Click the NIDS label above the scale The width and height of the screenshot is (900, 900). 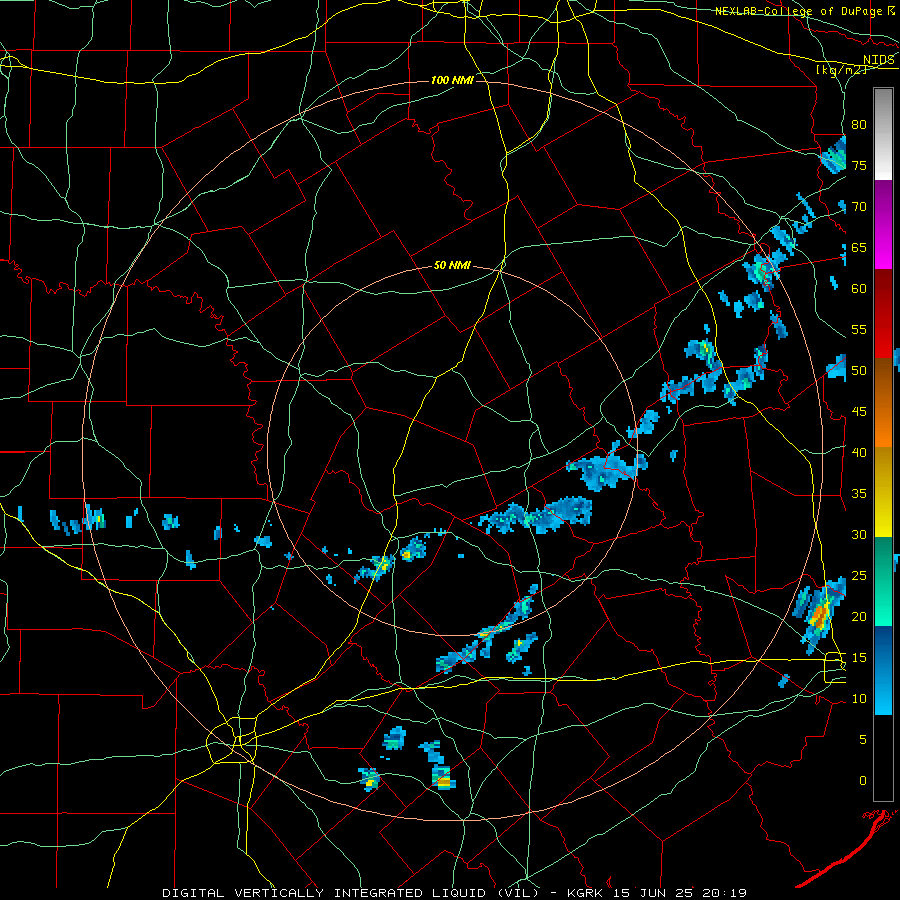[x=878, y=60]
